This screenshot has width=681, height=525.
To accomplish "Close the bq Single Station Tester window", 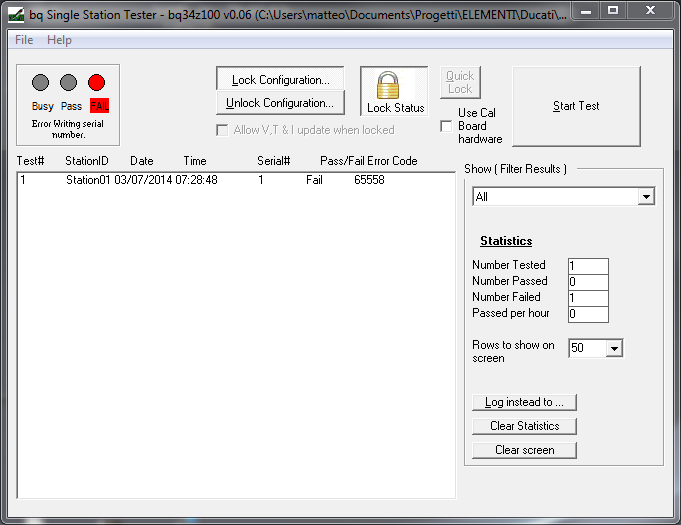I will coord(650,11).
